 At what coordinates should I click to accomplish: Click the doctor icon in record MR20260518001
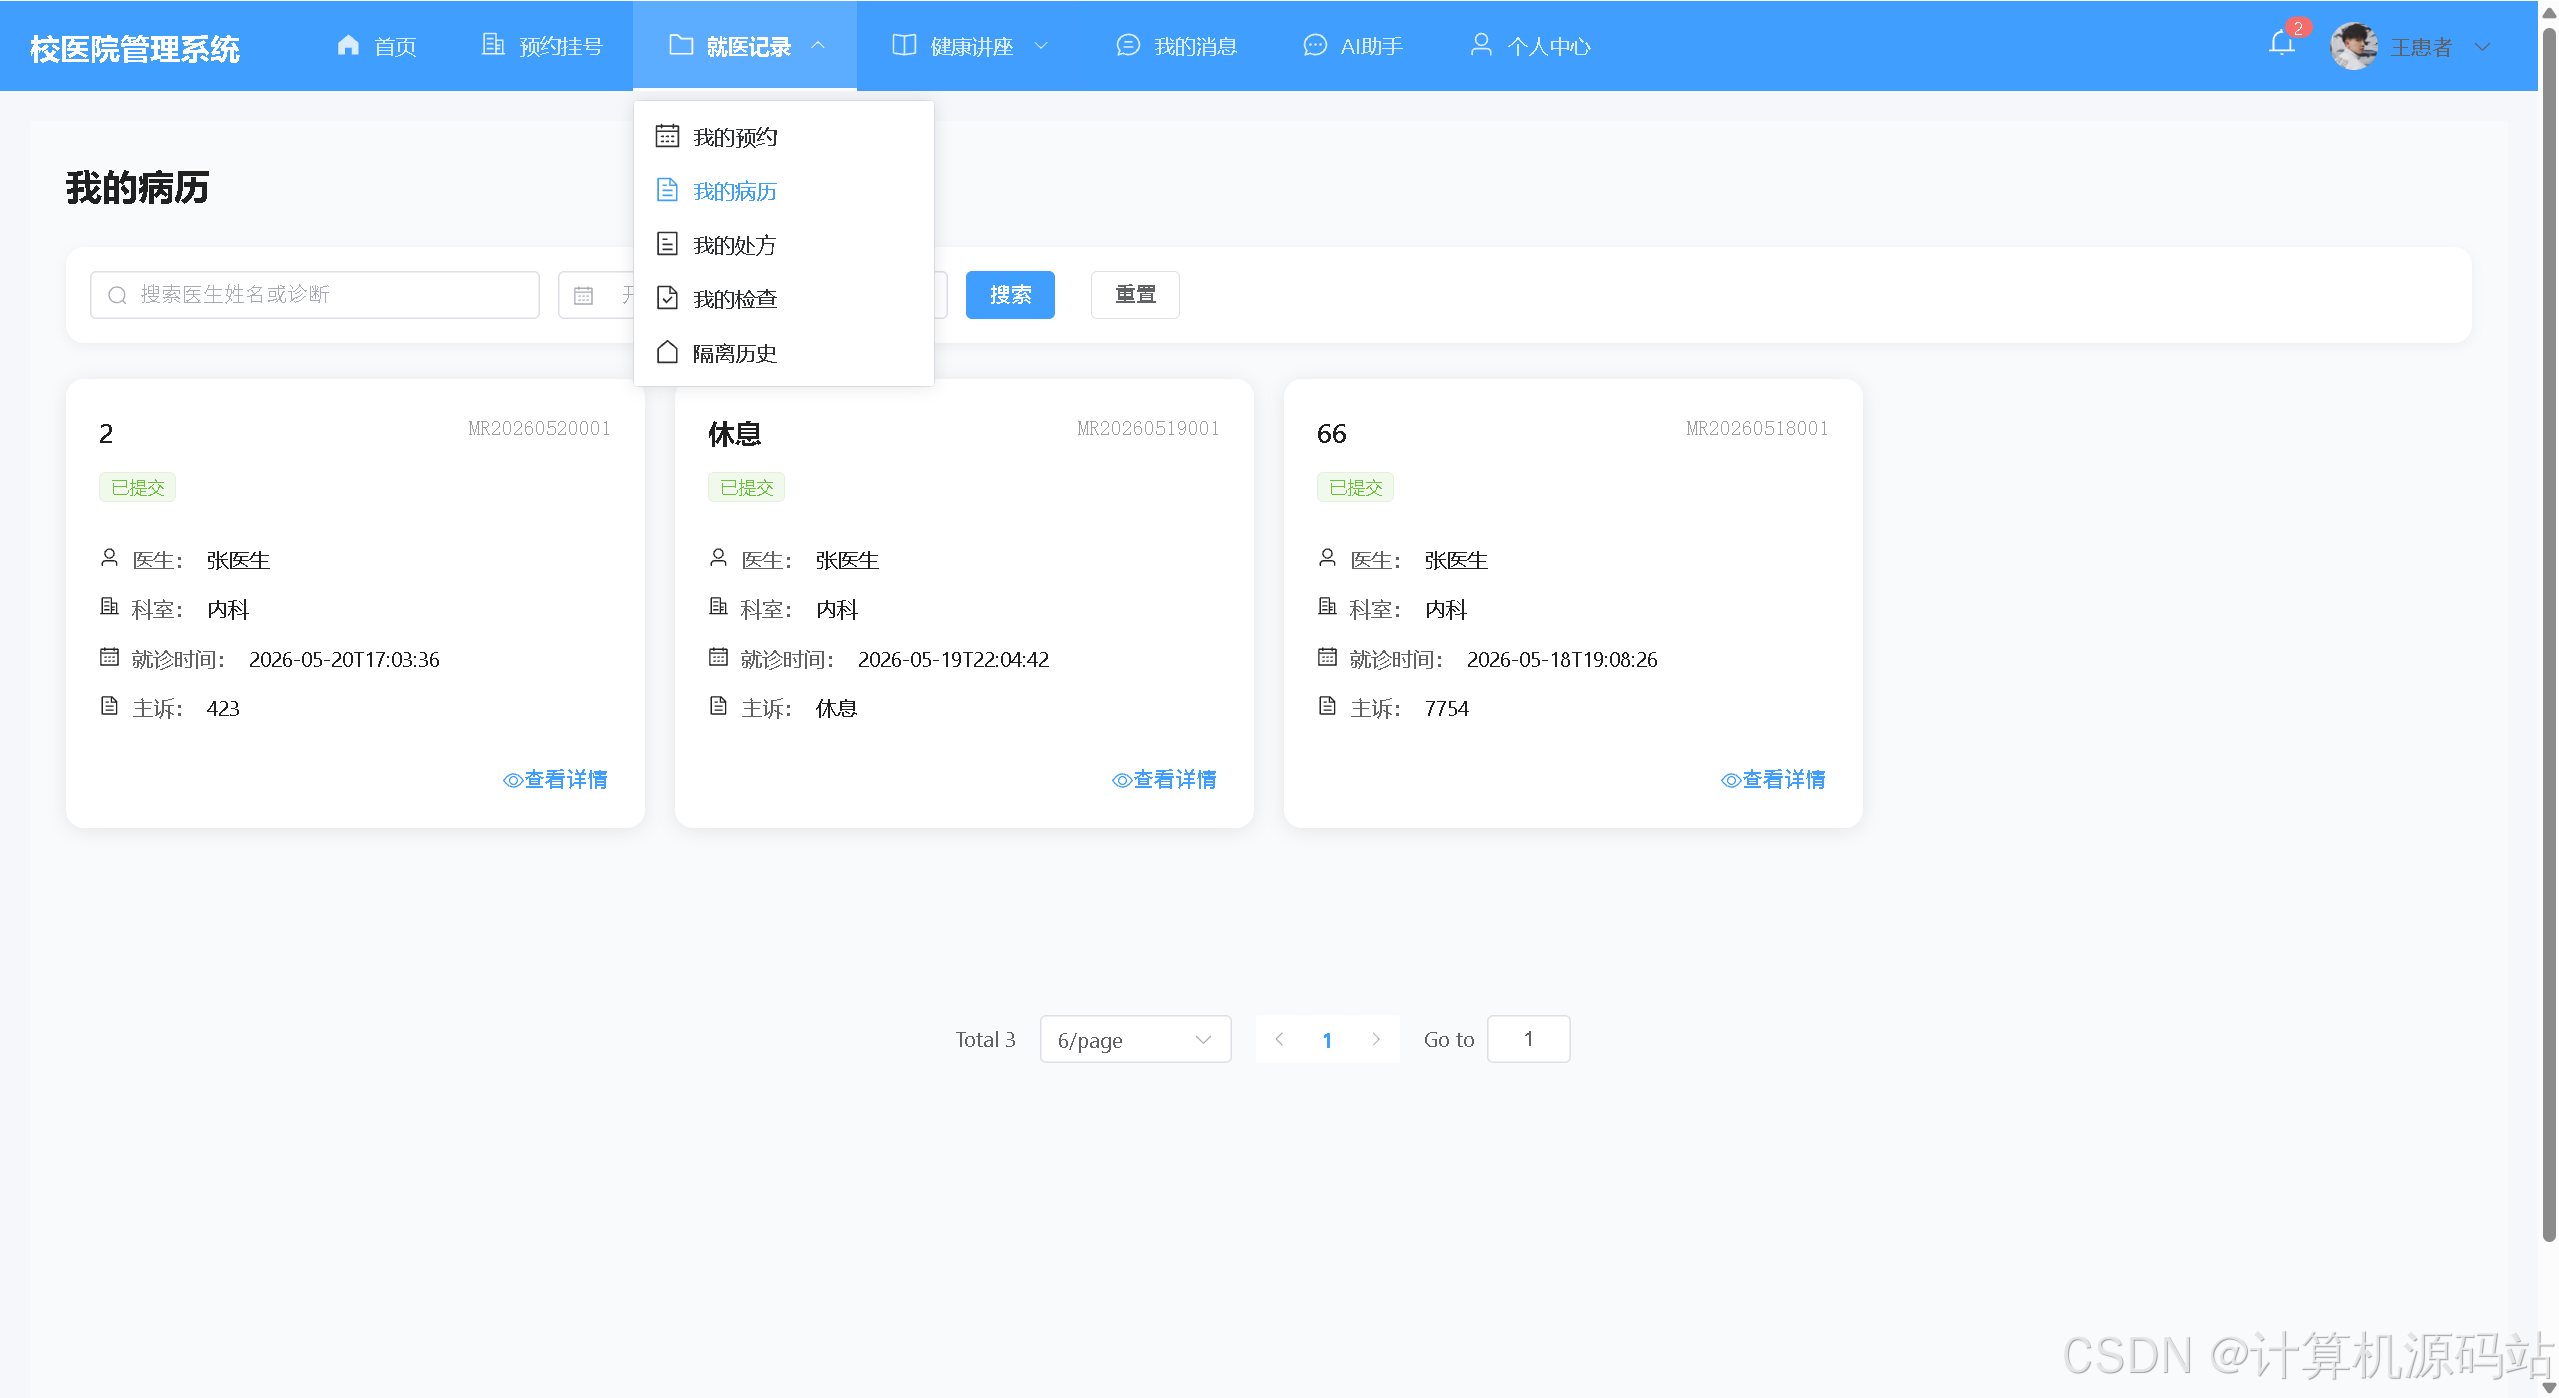tap(1327, 558)
